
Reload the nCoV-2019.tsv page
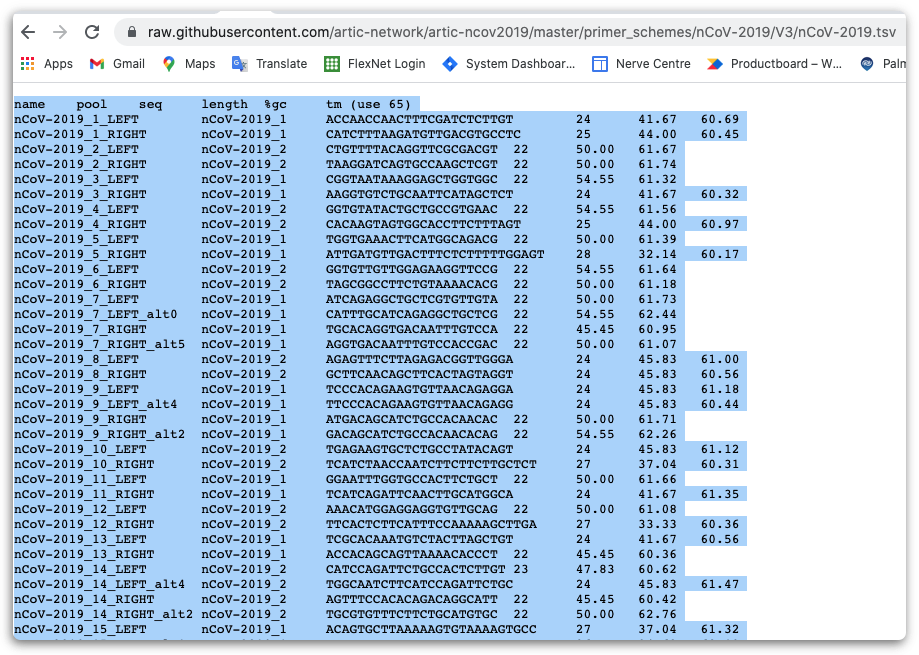click(94, 31)
